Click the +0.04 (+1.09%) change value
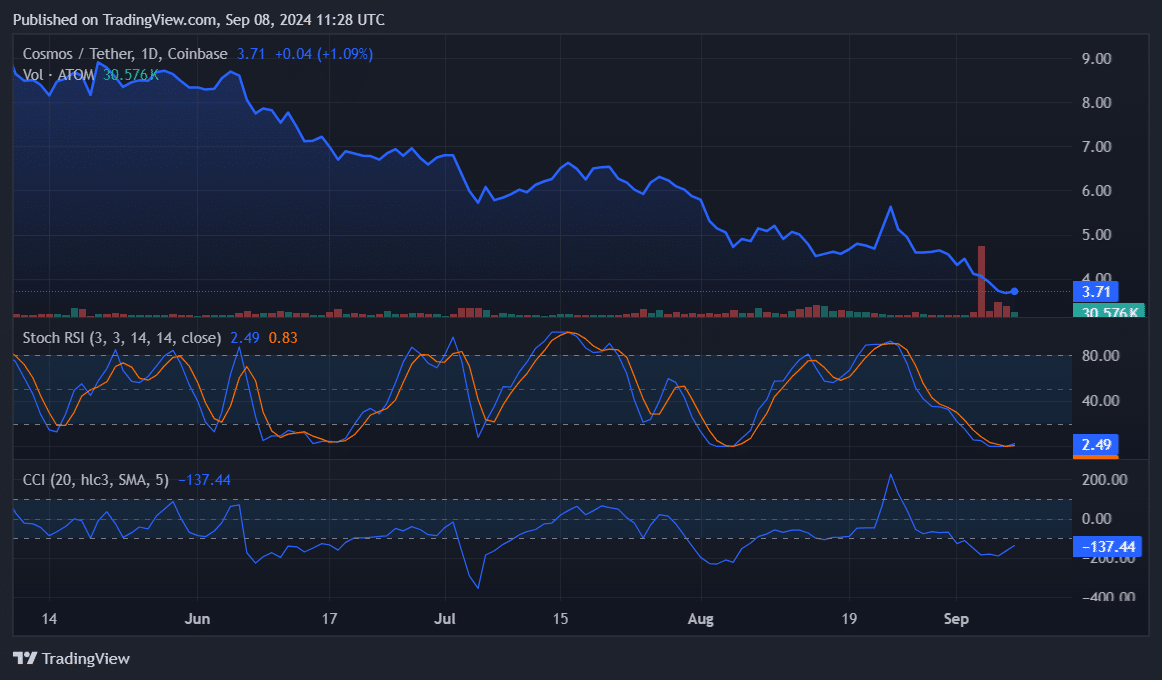Image resolution: width=1162 pixels, height=680 pixels. [324, 53]
